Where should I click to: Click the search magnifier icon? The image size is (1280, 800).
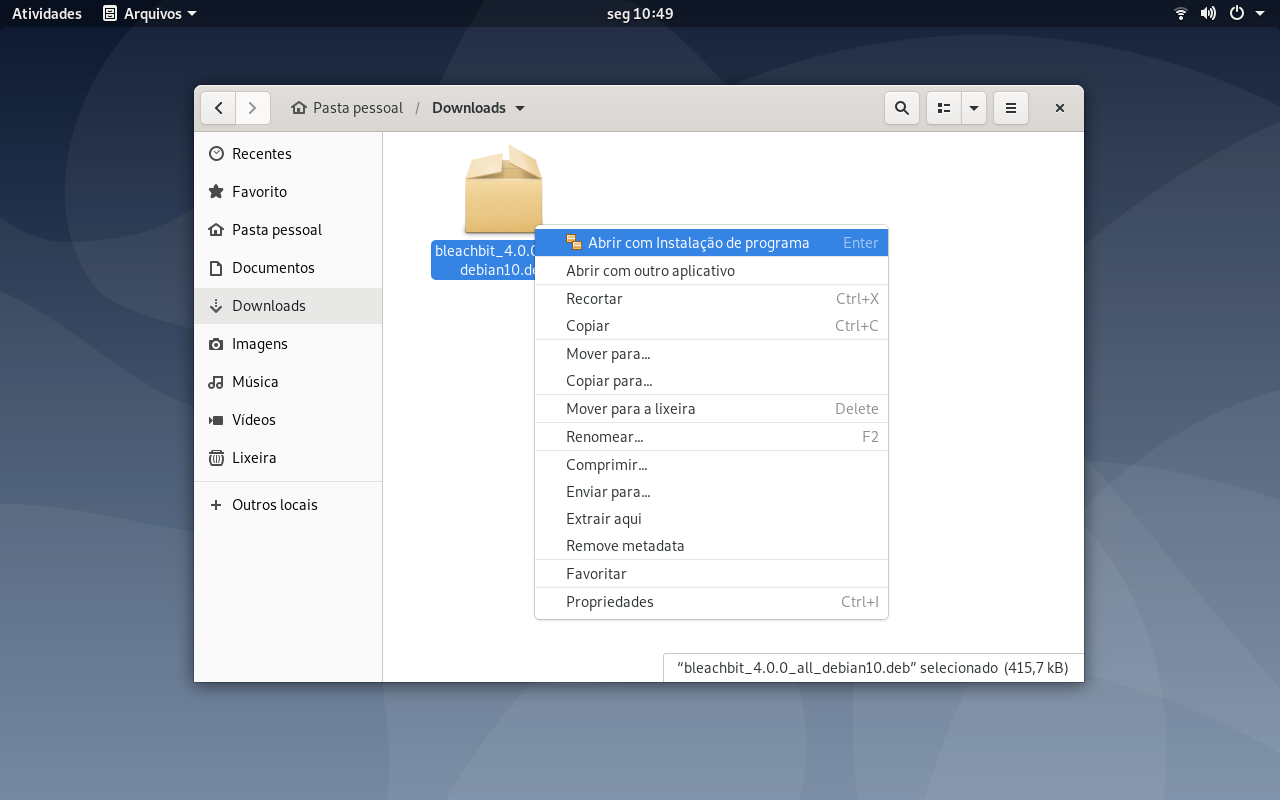pos(902,108)
